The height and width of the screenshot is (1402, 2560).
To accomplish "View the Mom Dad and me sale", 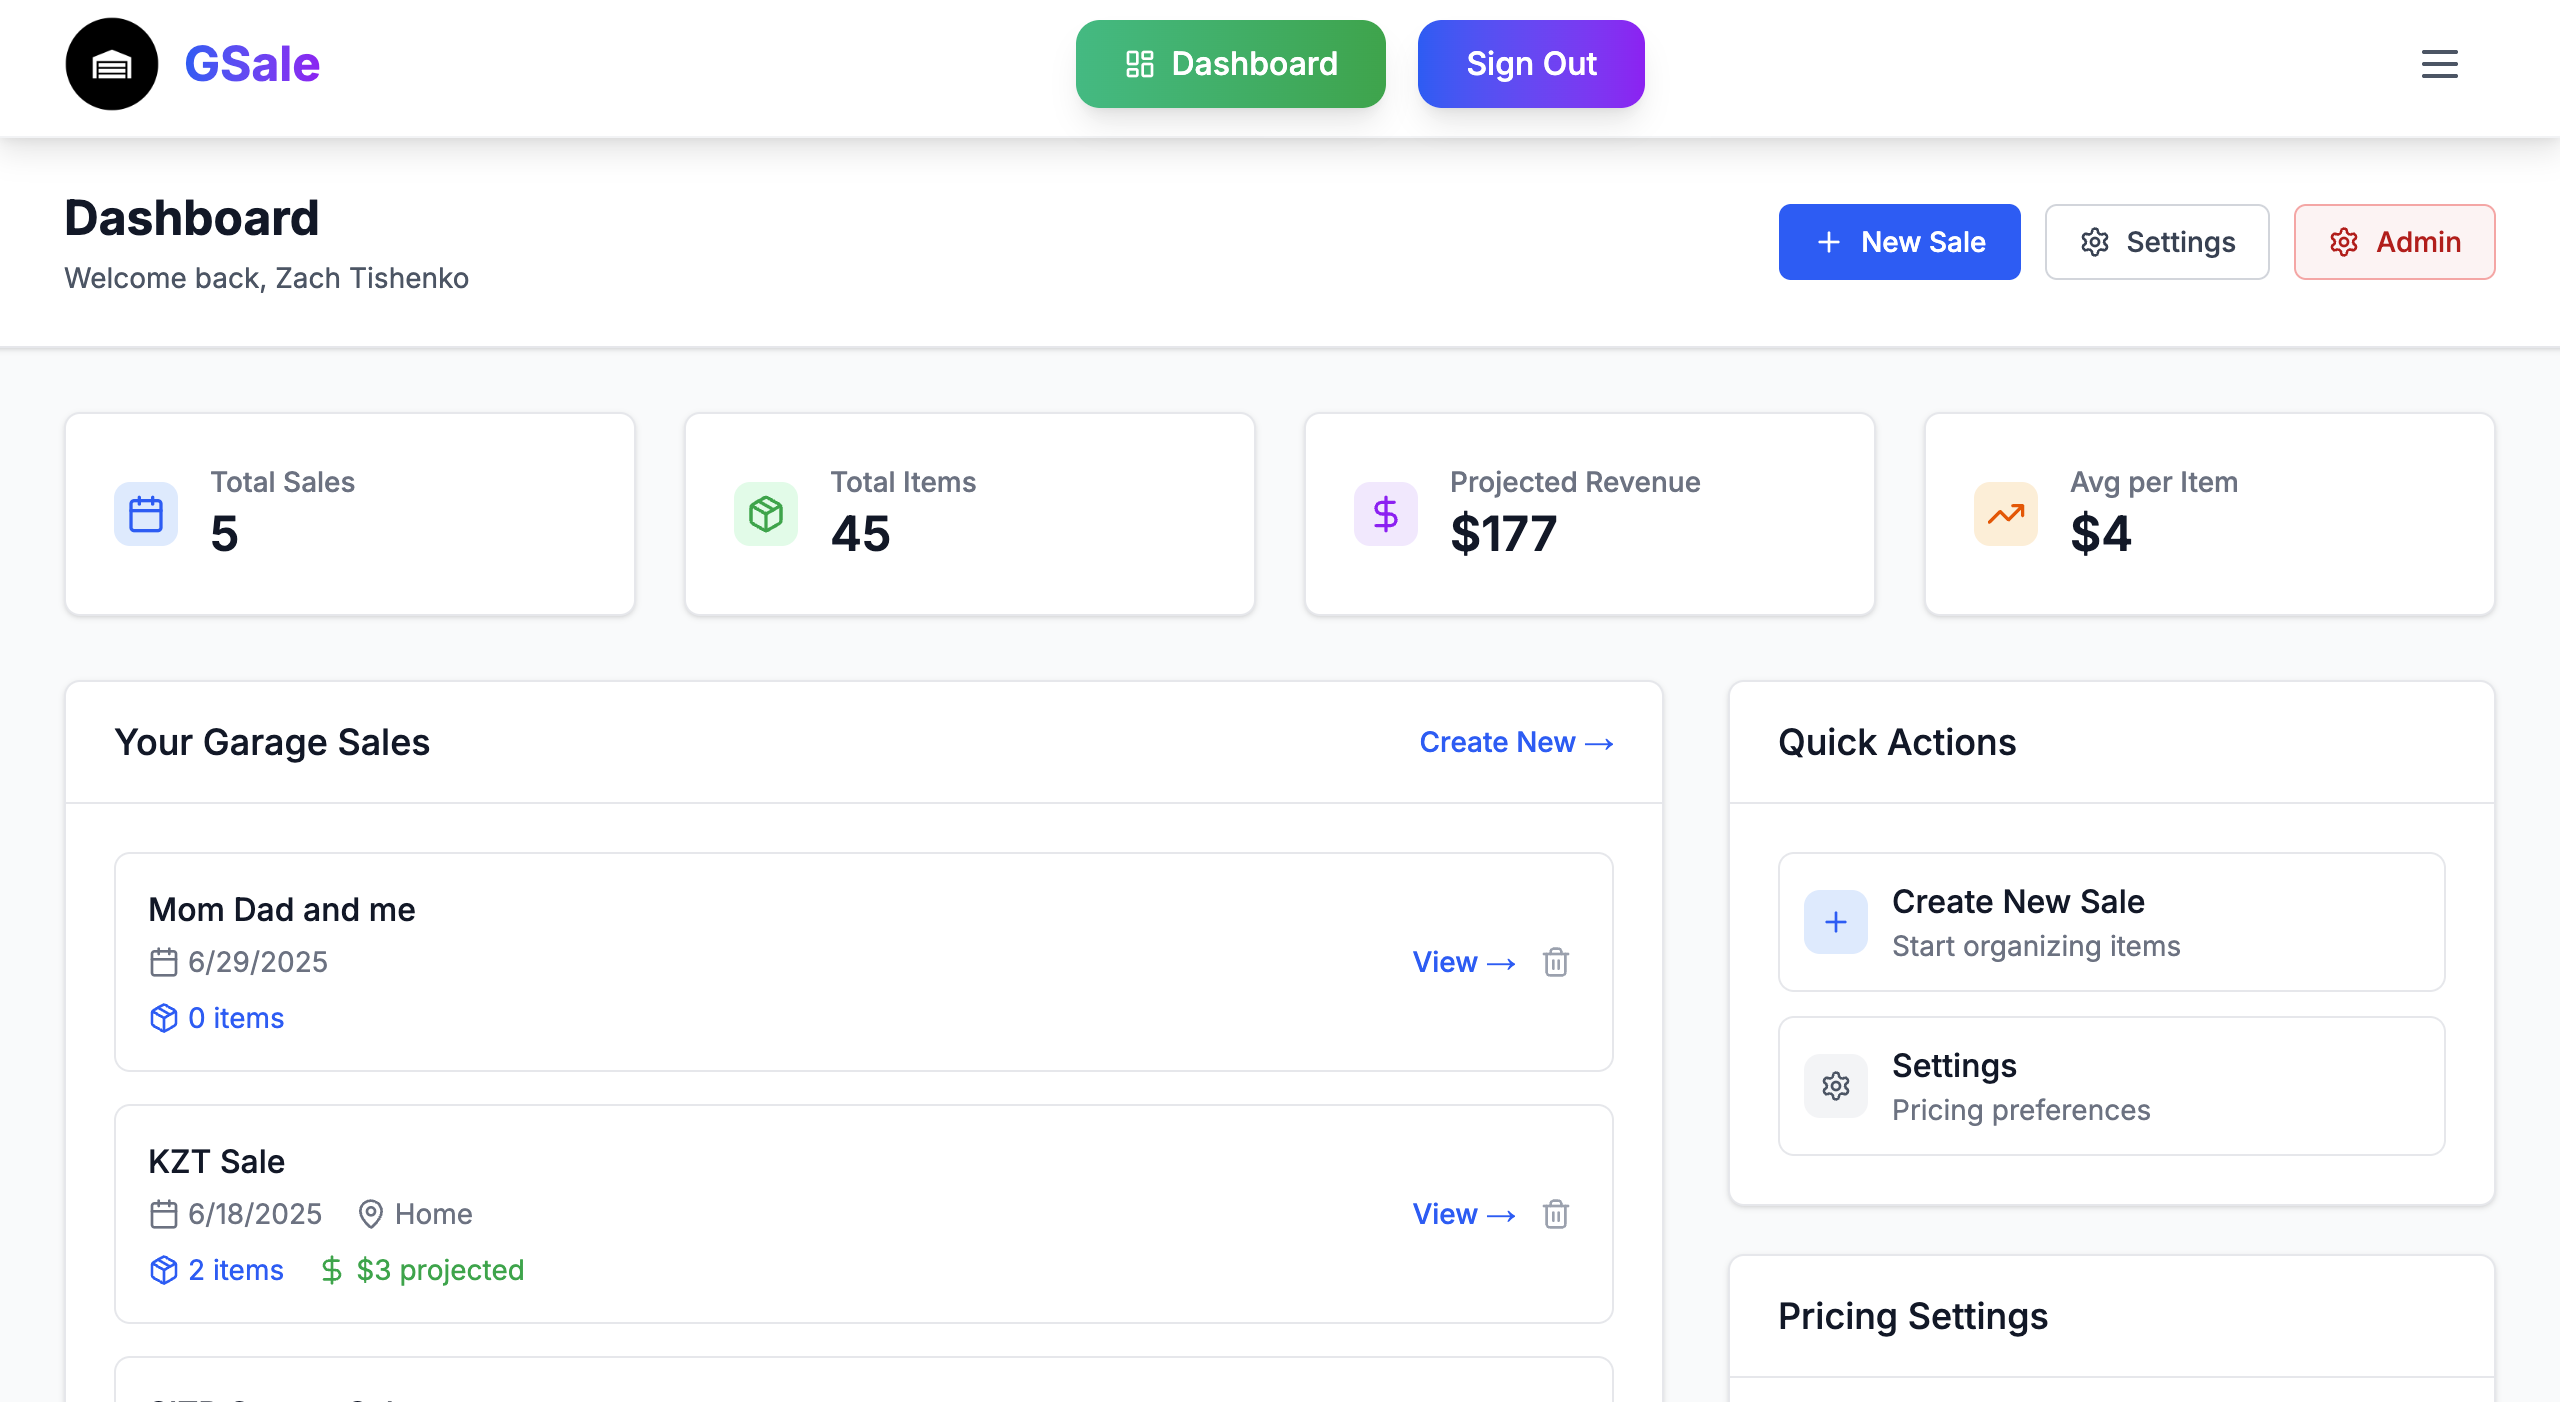I will click(x=1463, y=962).
